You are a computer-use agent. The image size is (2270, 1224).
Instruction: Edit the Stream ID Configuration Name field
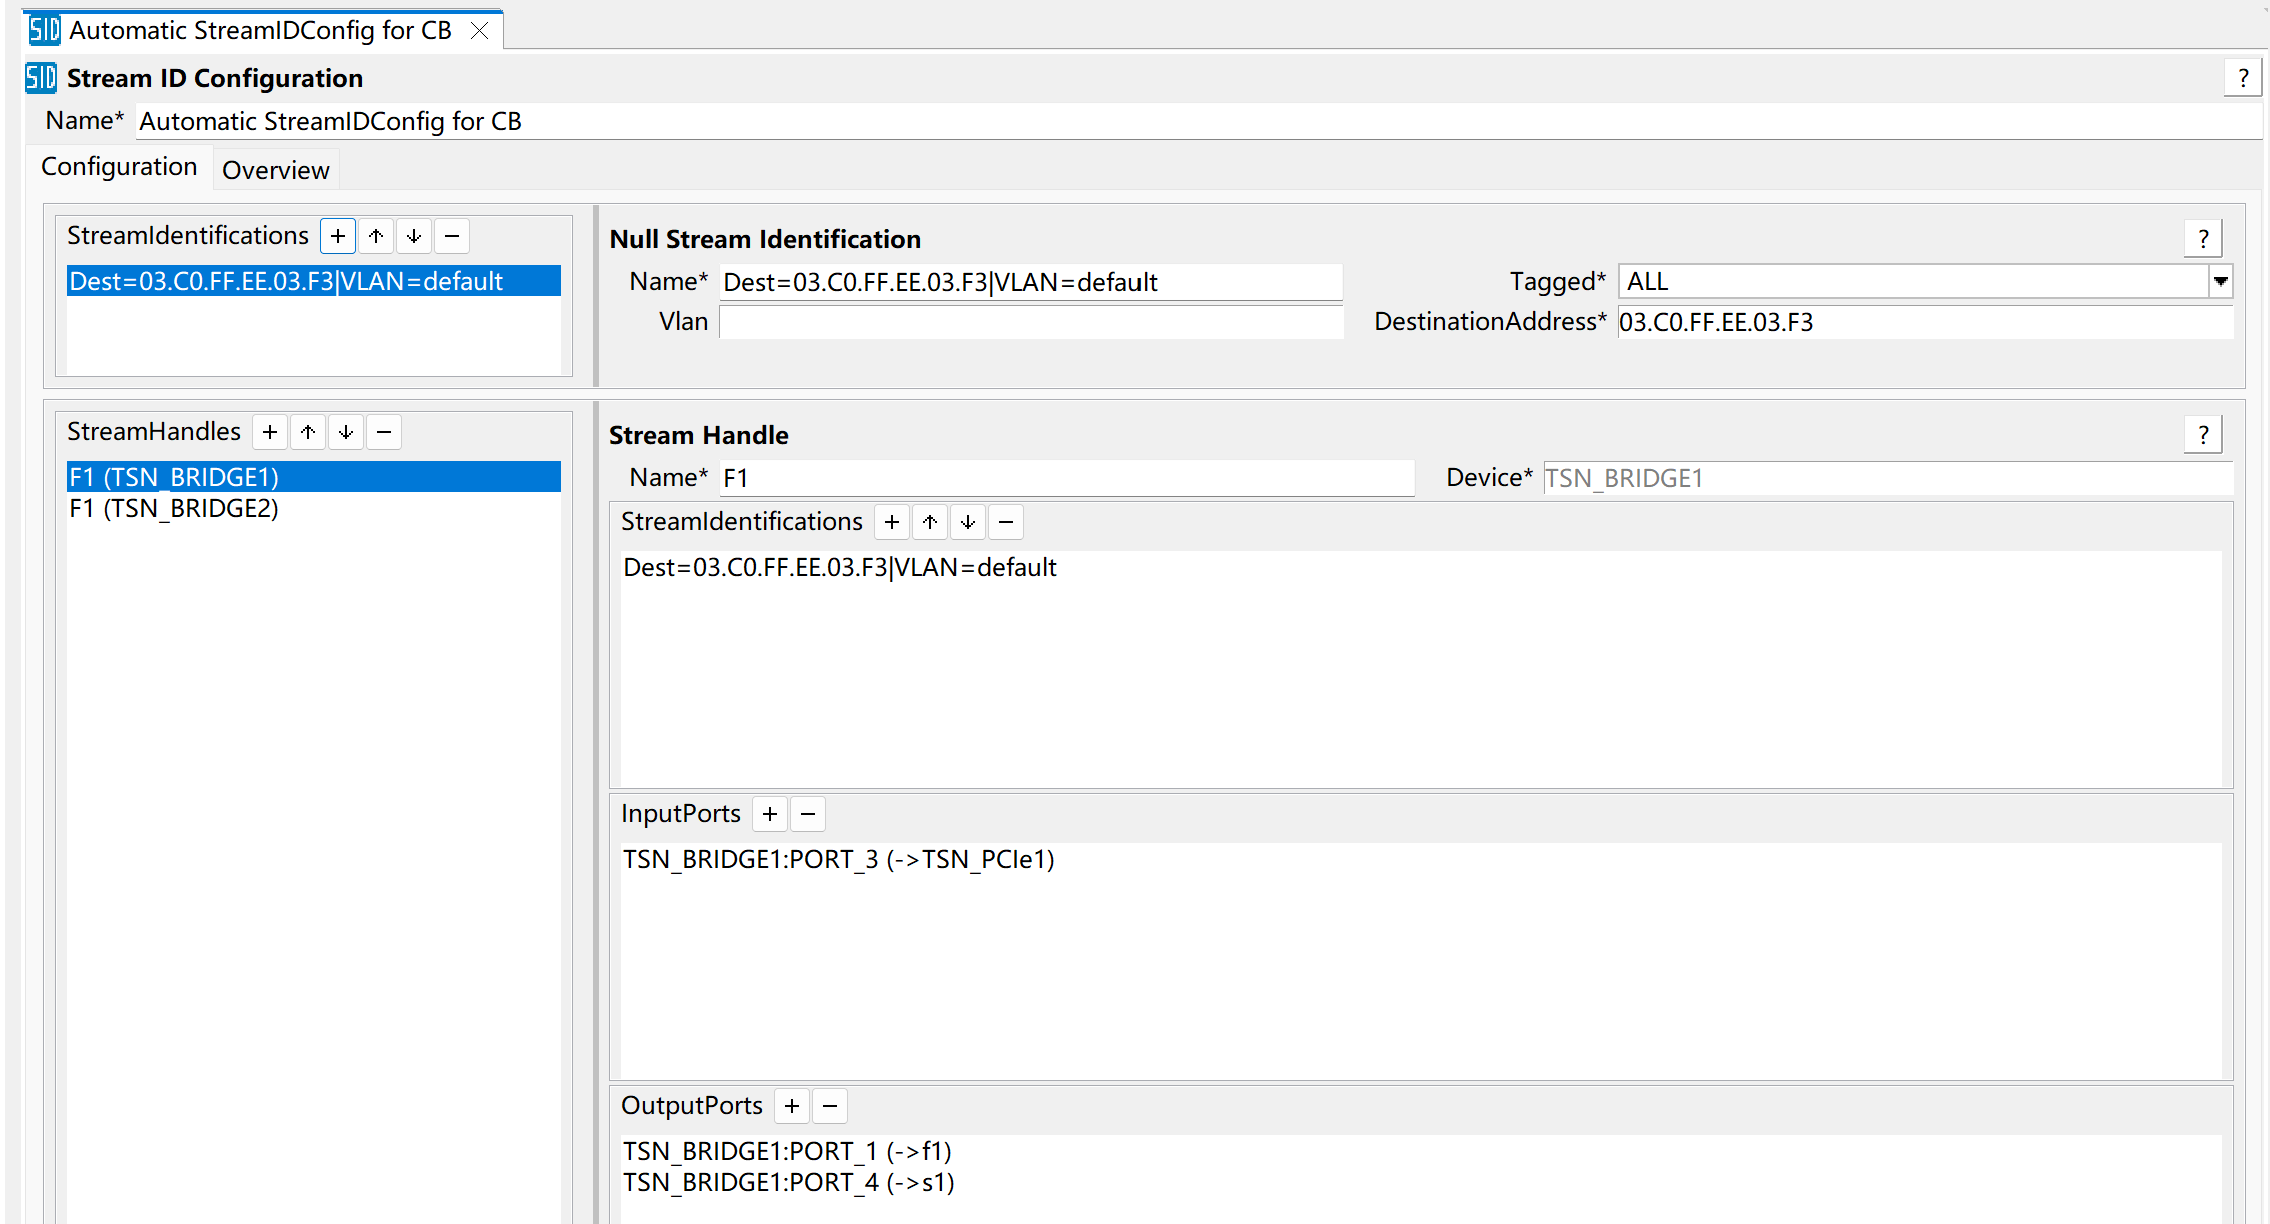[1198, 122]
